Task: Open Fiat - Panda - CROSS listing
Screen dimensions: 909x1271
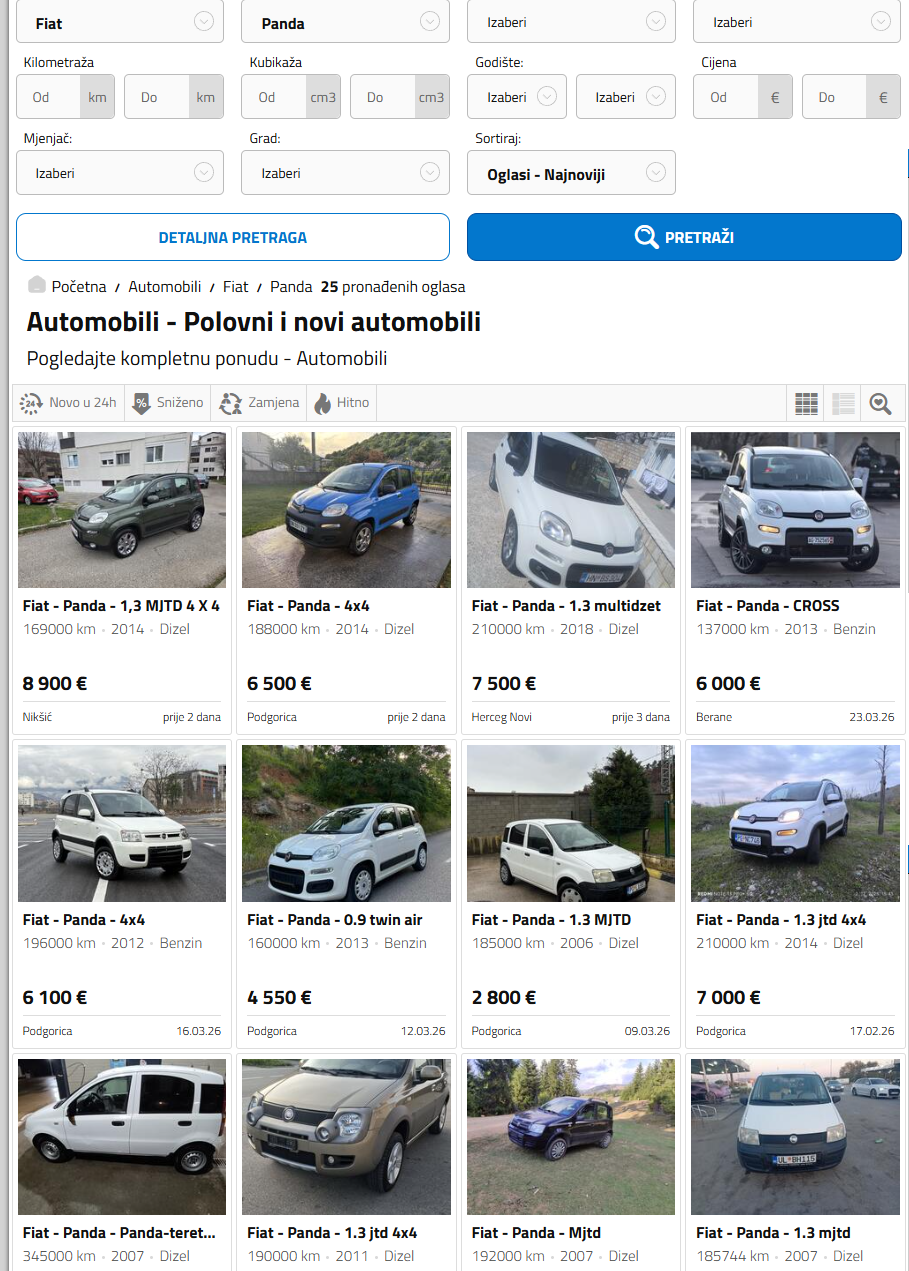Action: click(768, 606)
